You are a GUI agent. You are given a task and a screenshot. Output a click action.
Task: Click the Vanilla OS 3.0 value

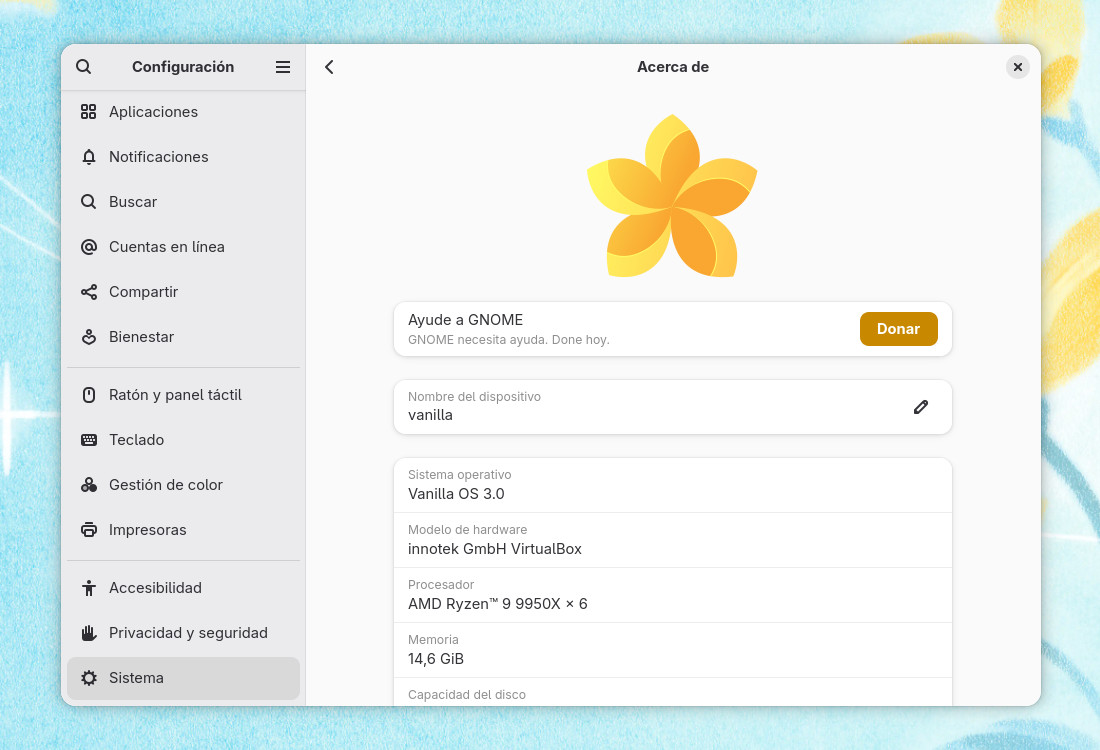(x=456, y=494)
